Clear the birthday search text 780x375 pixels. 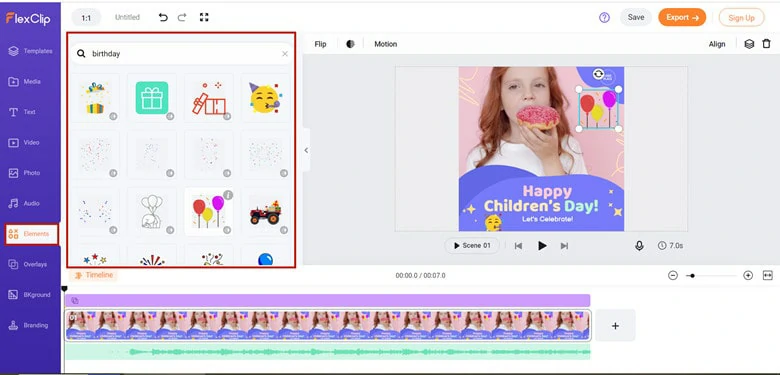point(285,54)
